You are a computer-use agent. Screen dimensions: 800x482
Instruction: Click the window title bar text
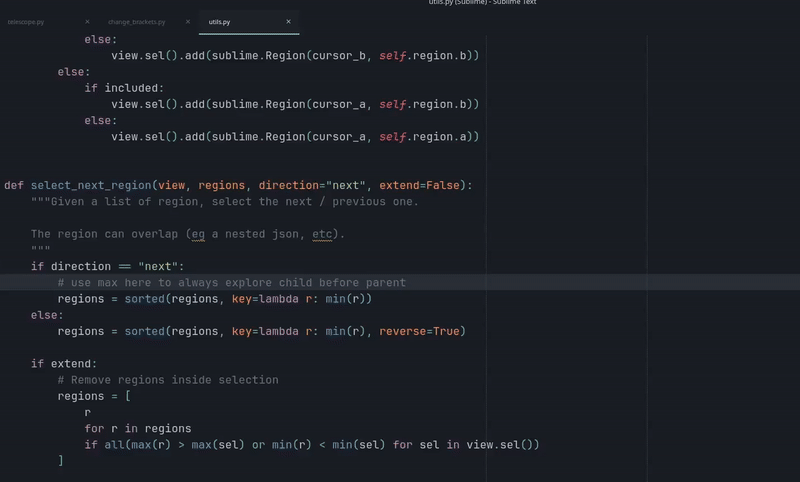click(482, 4)
